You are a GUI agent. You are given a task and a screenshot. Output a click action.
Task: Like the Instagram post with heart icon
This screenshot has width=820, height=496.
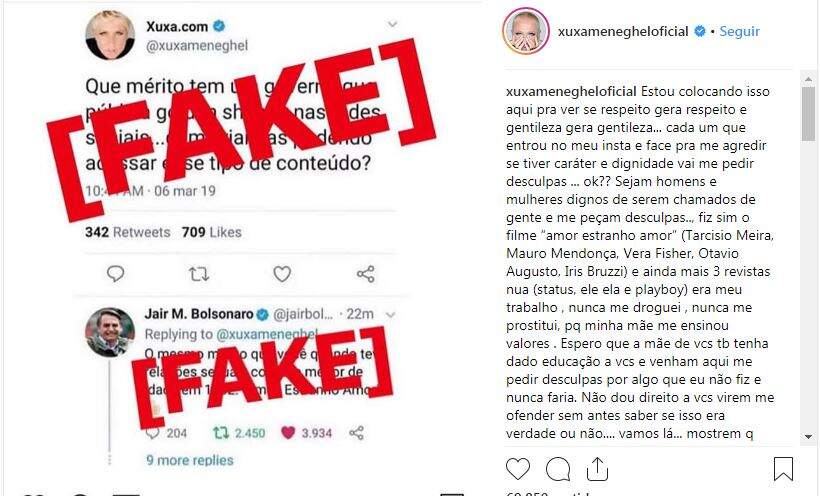click(518, 469)
